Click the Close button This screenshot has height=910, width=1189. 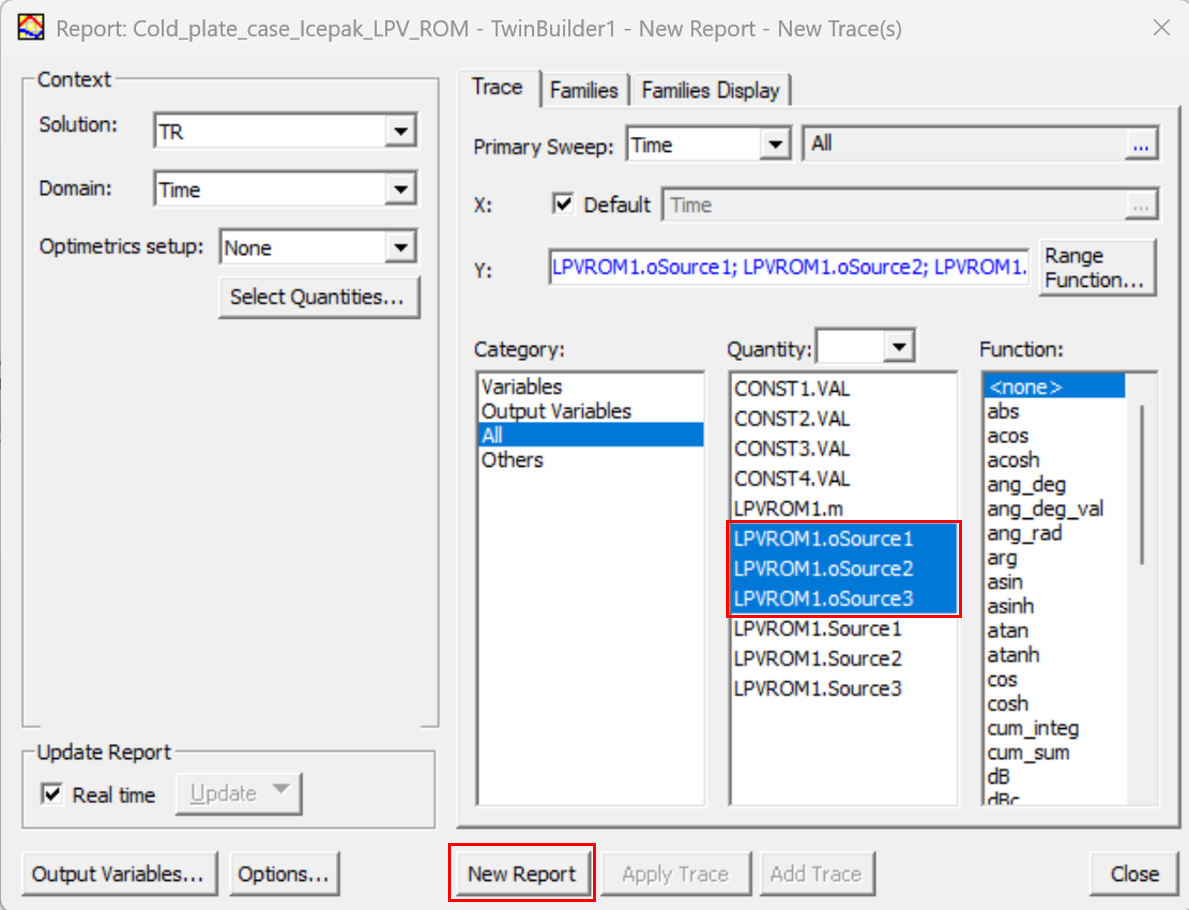[1134, 874]
